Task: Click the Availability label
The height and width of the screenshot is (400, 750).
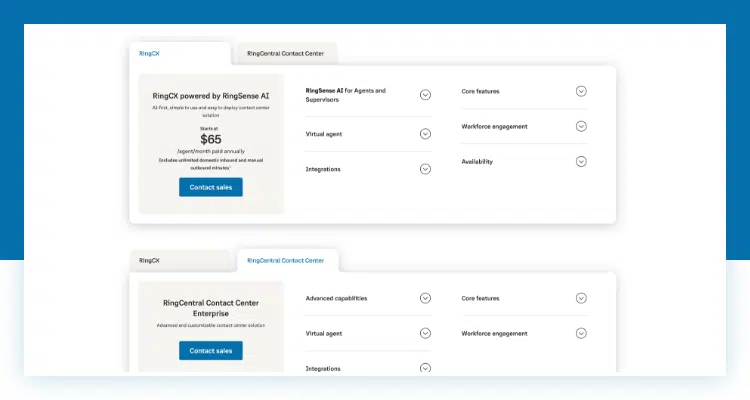Action: pos(477,162)
